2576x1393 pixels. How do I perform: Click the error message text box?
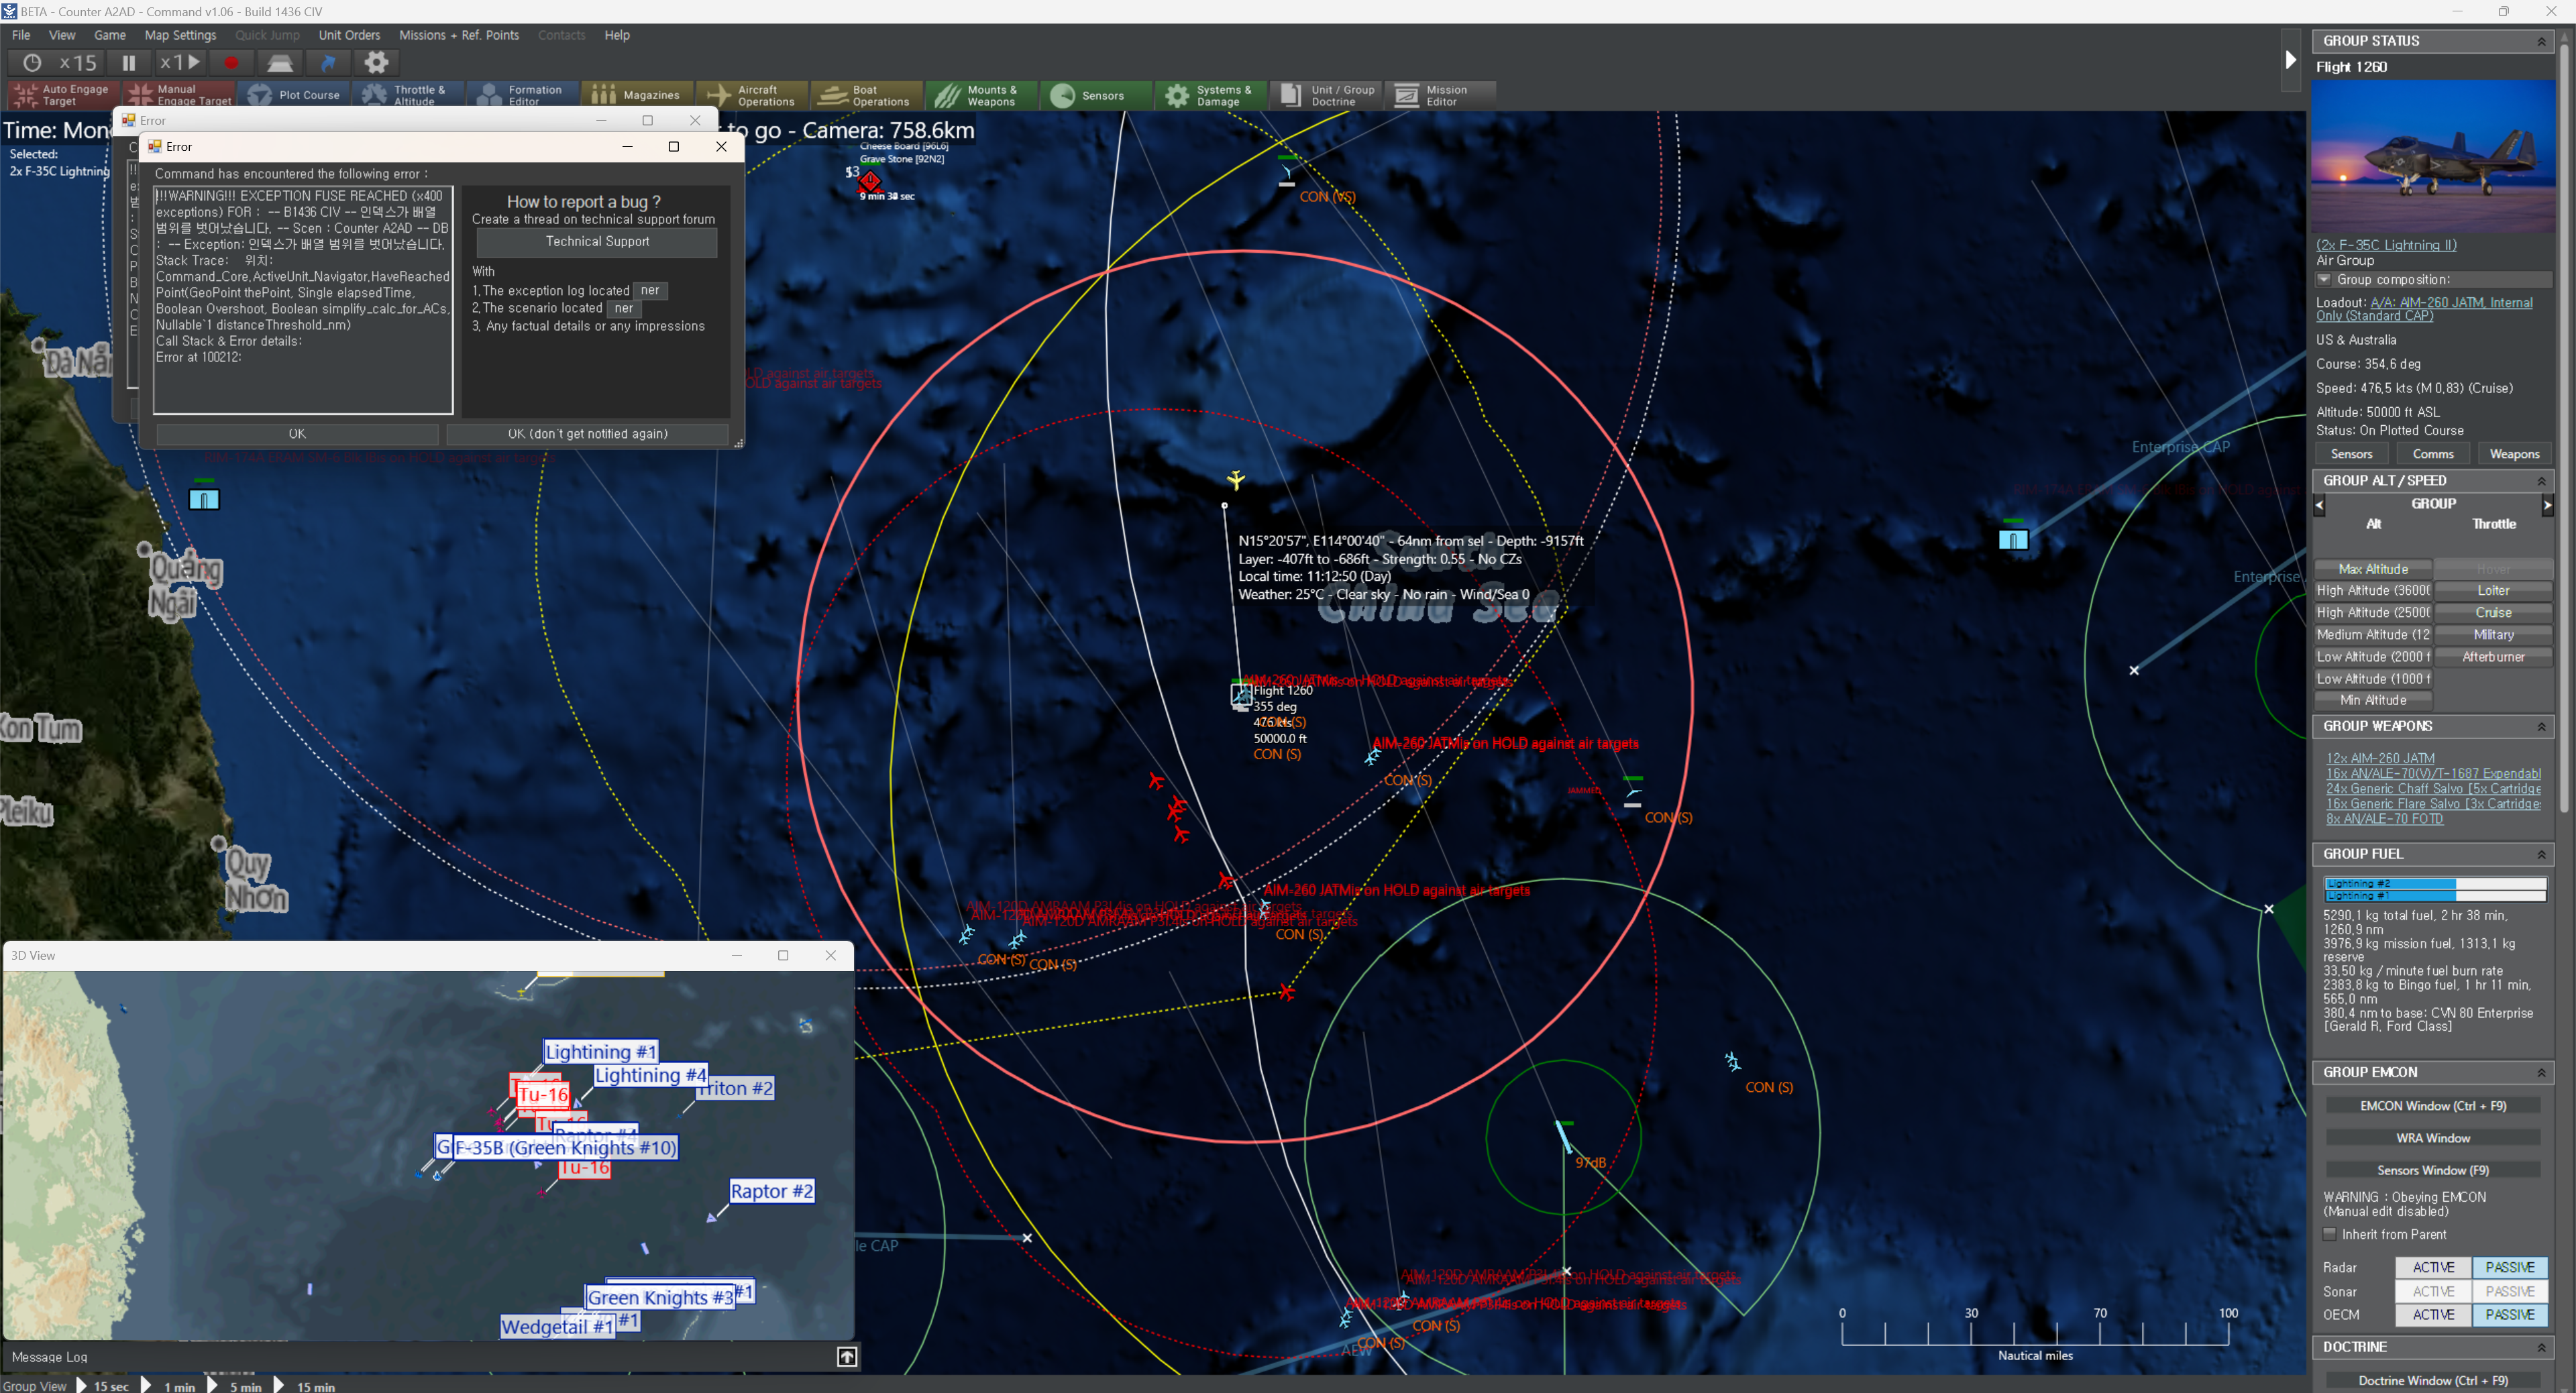pos(303,300)
